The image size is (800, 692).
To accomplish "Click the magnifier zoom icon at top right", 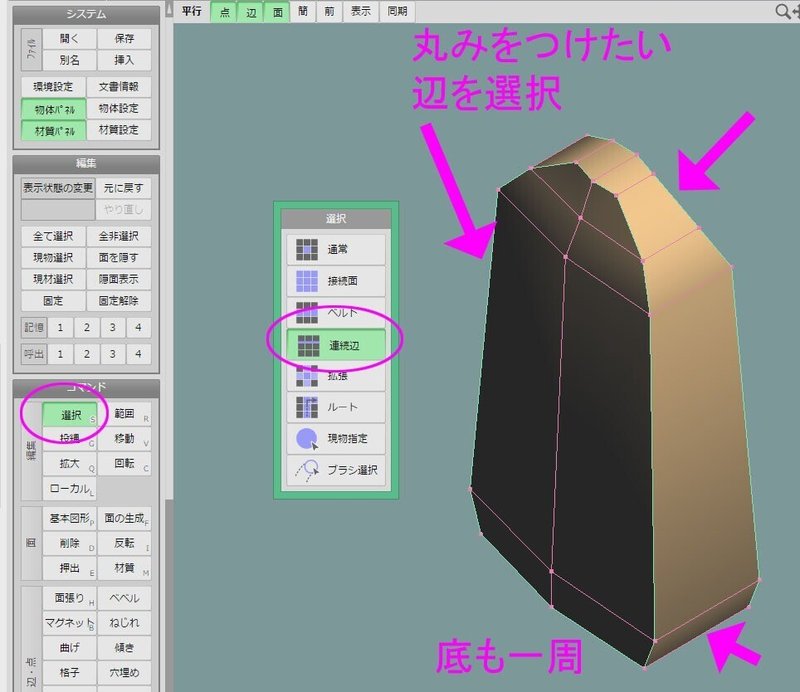I will tap(782, 11).
